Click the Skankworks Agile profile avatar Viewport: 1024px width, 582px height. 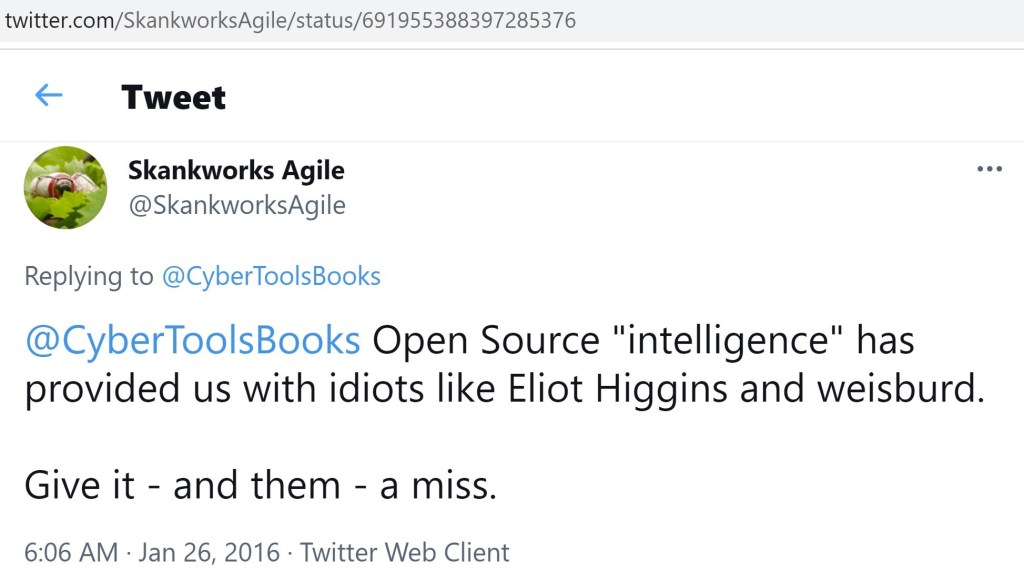coord(65,187)
